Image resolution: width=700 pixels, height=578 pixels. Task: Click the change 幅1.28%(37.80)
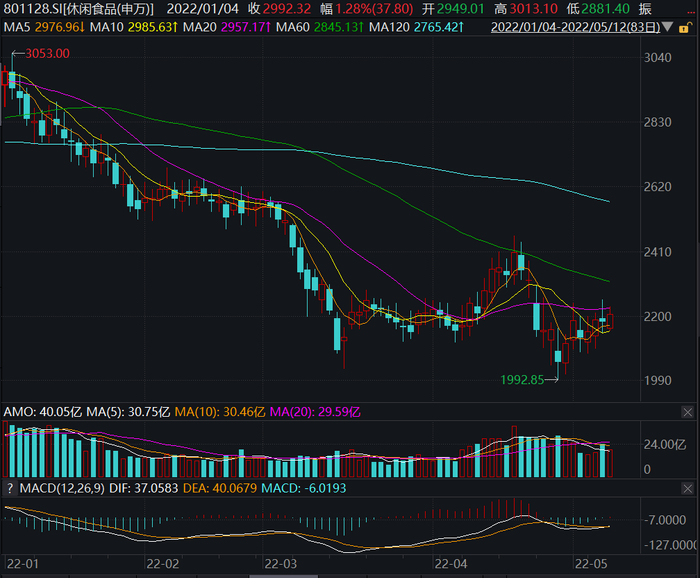pos(367,9)
